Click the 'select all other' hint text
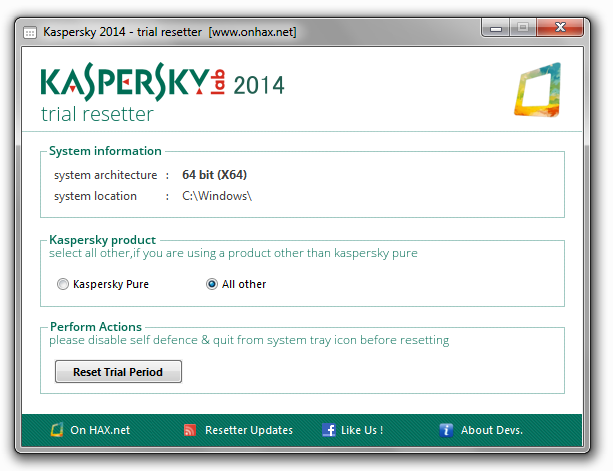613x471 pixels. (x=233, y=253)
